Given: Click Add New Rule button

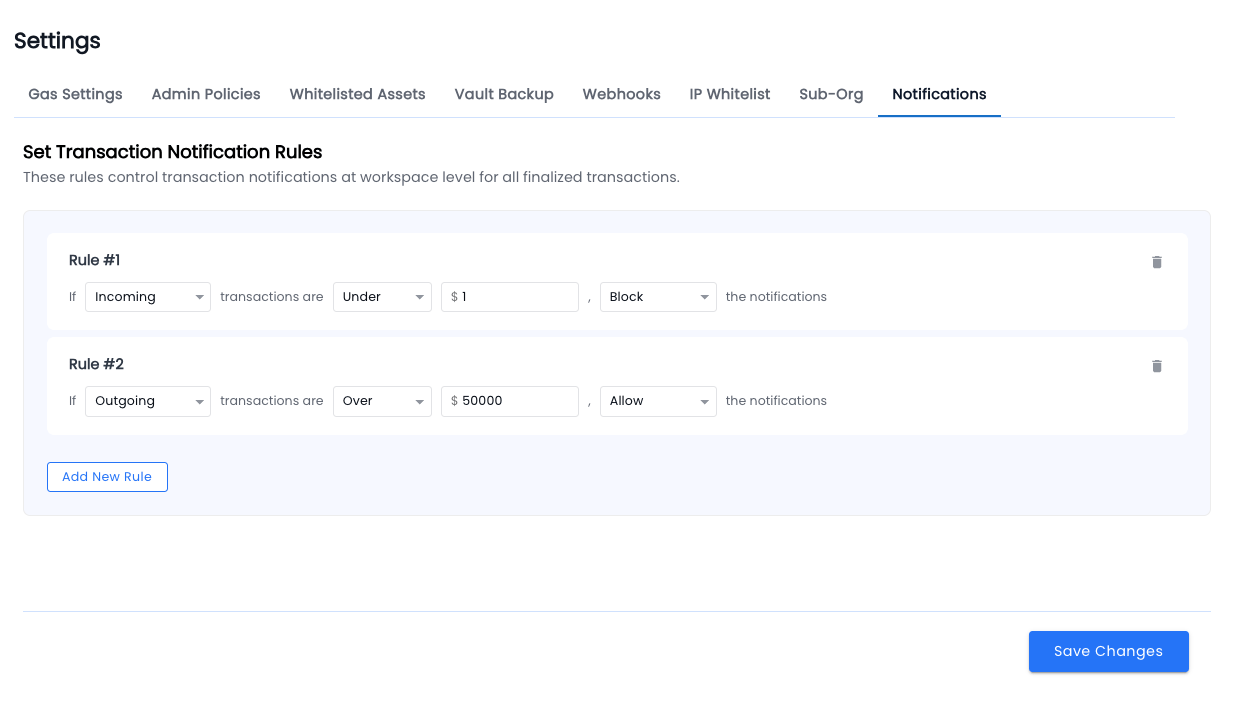Looking at the screenshot, I should point(107,477).
